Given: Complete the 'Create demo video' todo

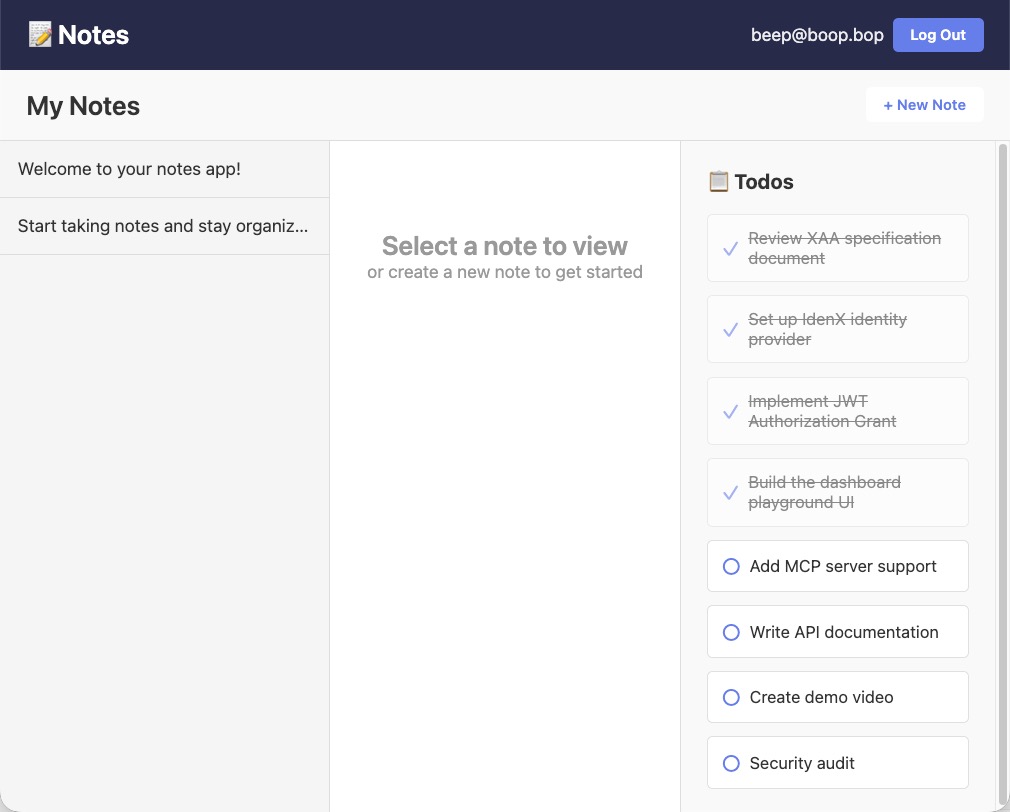Looking at the screenshot, I should click(x=730, y=697).
